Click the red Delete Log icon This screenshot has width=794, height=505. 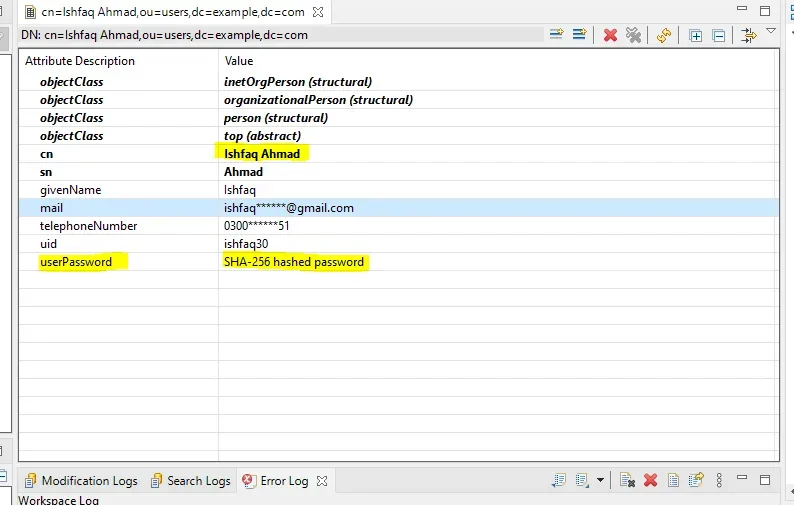click(650, 480)
